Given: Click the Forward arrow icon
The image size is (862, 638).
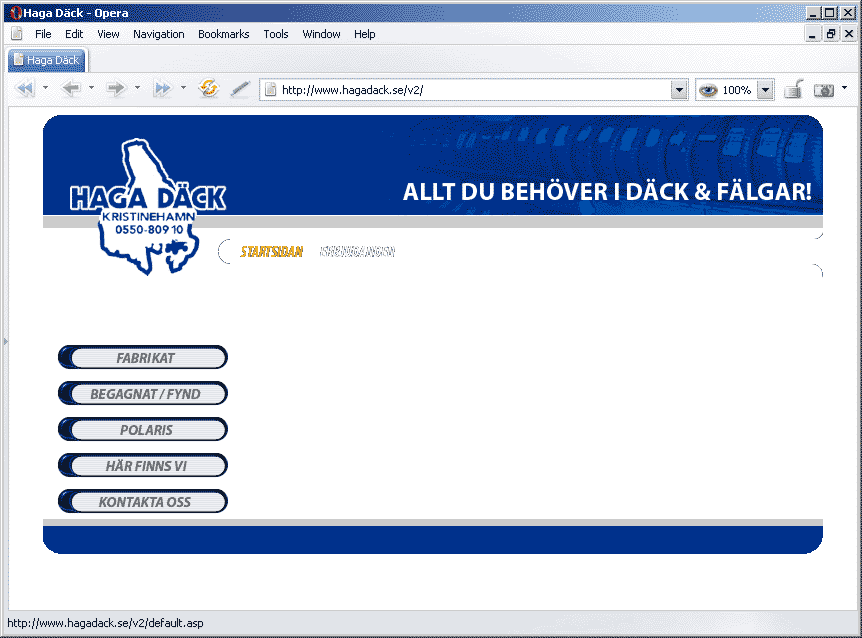Looking at the screenshot, I should (x=115, y=88).
